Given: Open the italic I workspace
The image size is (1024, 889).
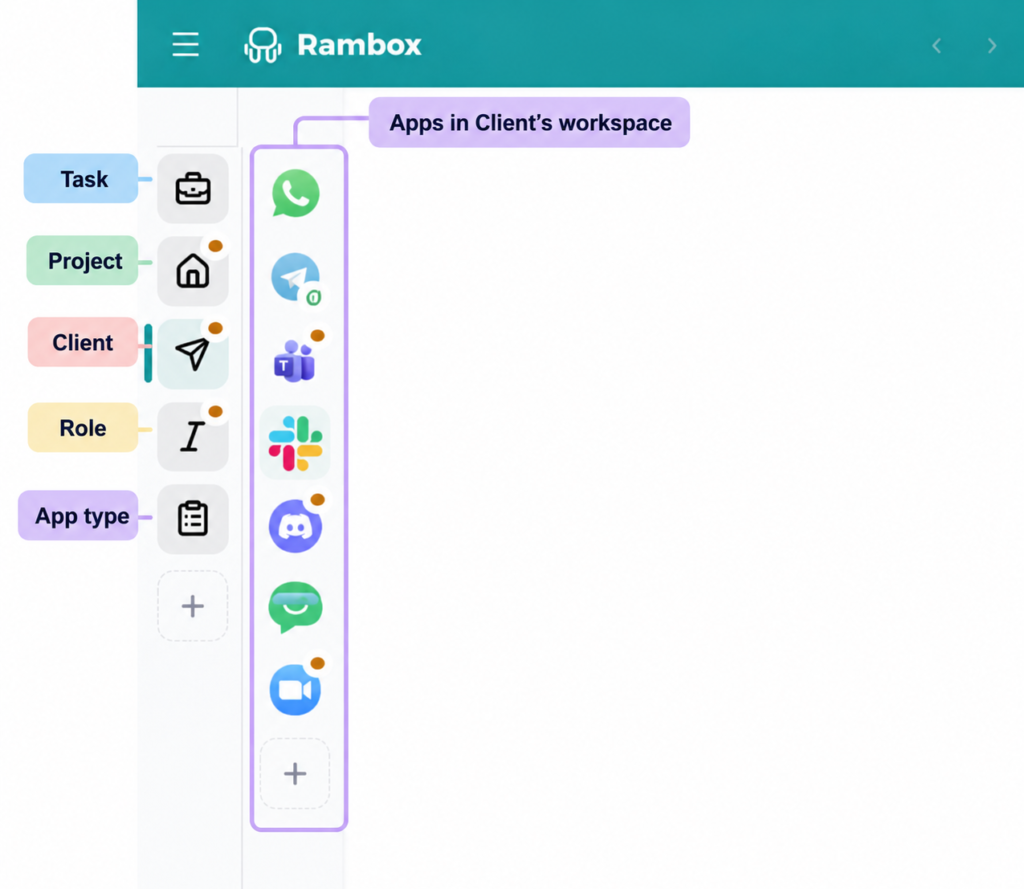Looking at the screenshot, I should click(x=193, y=436).
